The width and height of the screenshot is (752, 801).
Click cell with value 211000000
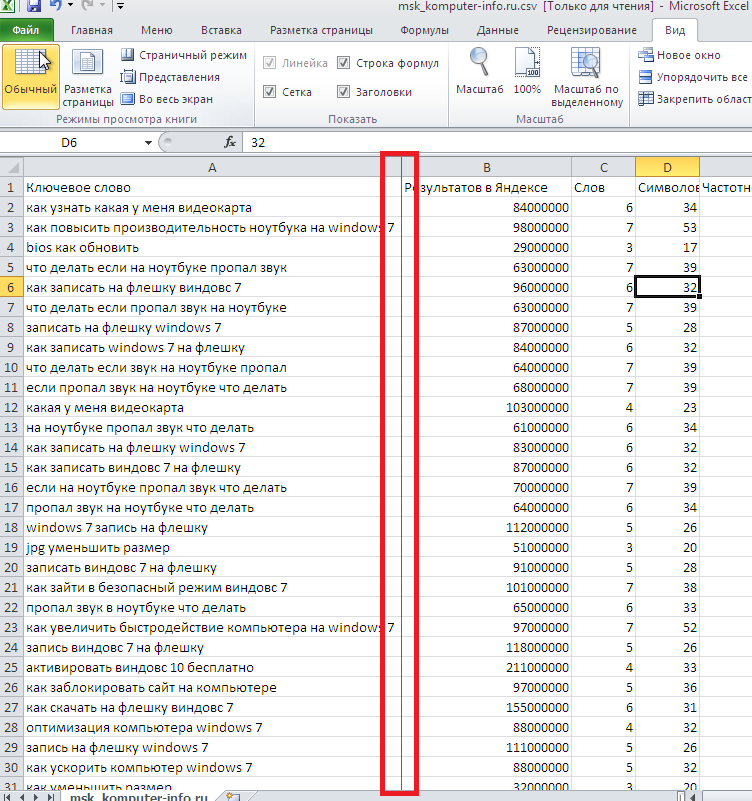pos(487,668)
